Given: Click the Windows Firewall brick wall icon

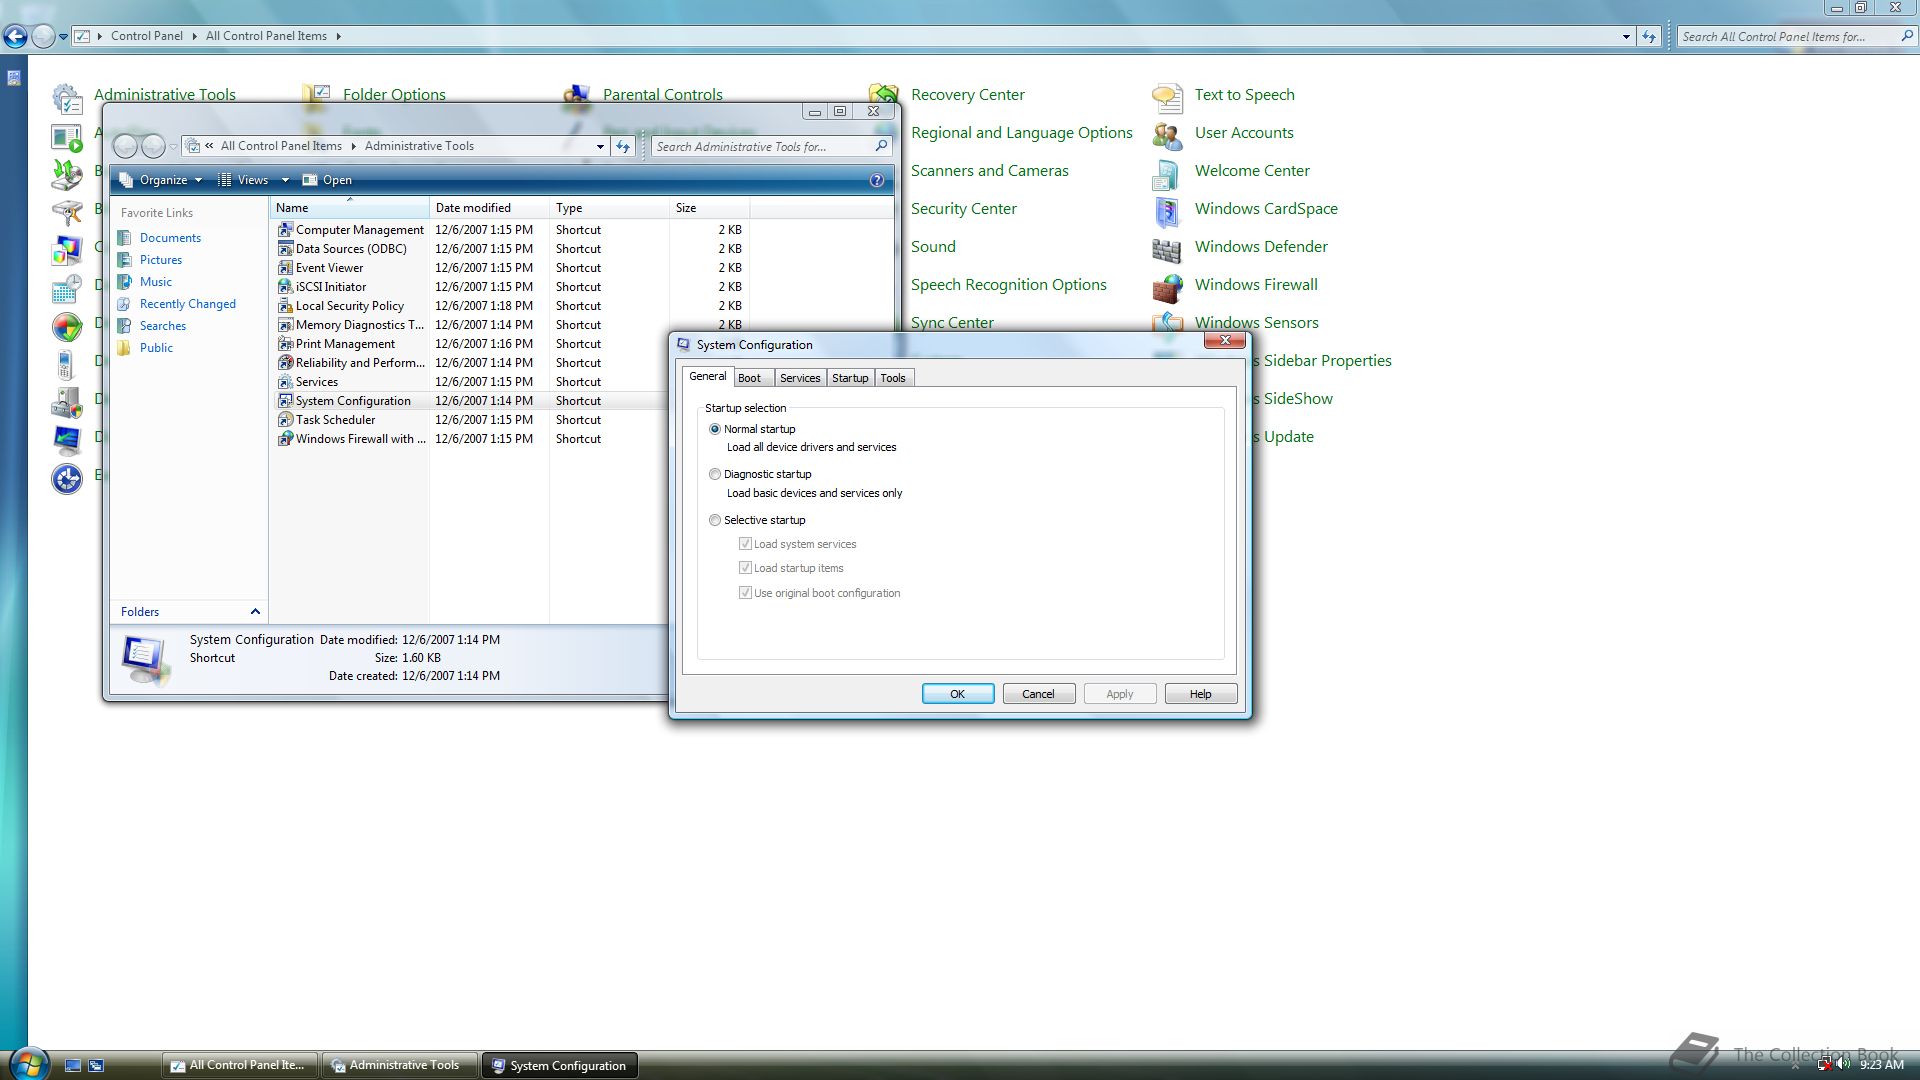Looking at the screenshot, I should click(1167, 288).
